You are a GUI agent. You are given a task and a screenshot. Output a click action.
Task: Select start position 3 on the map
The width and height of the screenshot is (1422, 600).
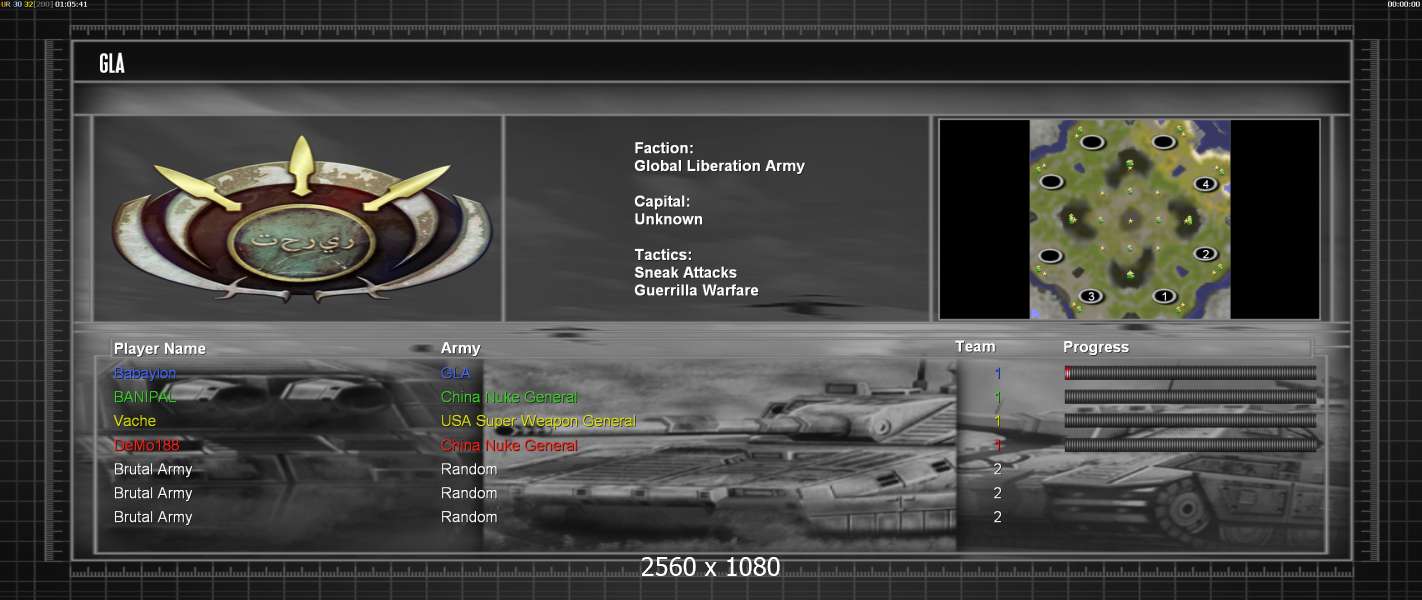[1090, 296]
